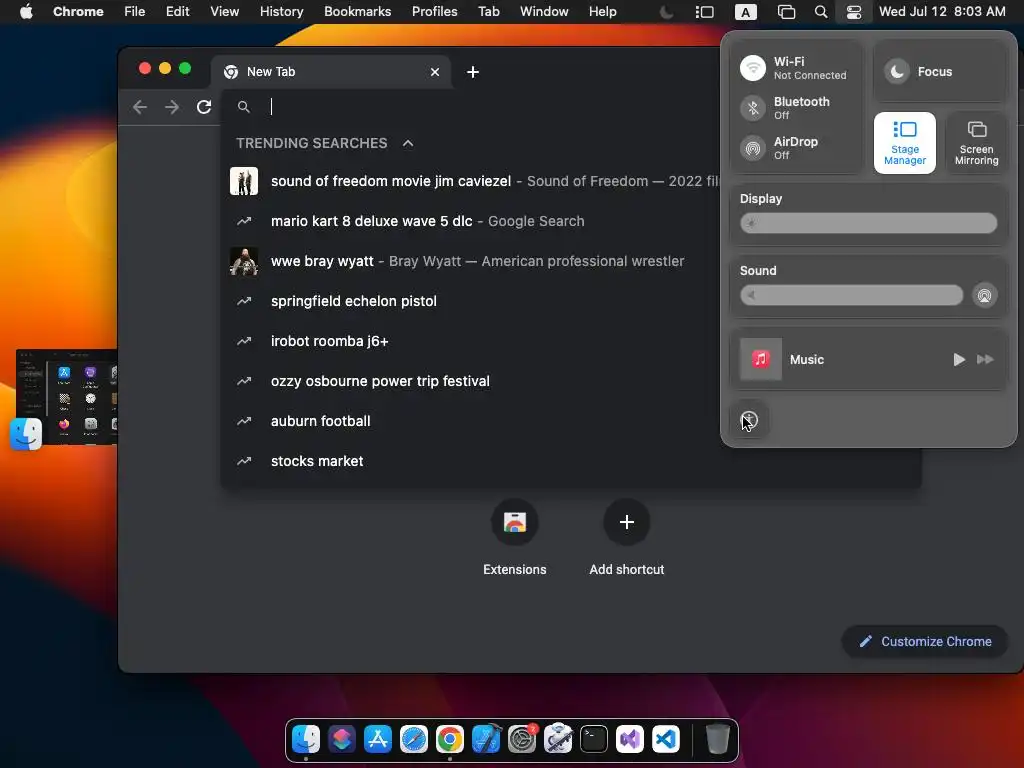Open Visual Studio Code from the Dock
The width and height of the screenshot is (1024, 768).
[665, 739]
